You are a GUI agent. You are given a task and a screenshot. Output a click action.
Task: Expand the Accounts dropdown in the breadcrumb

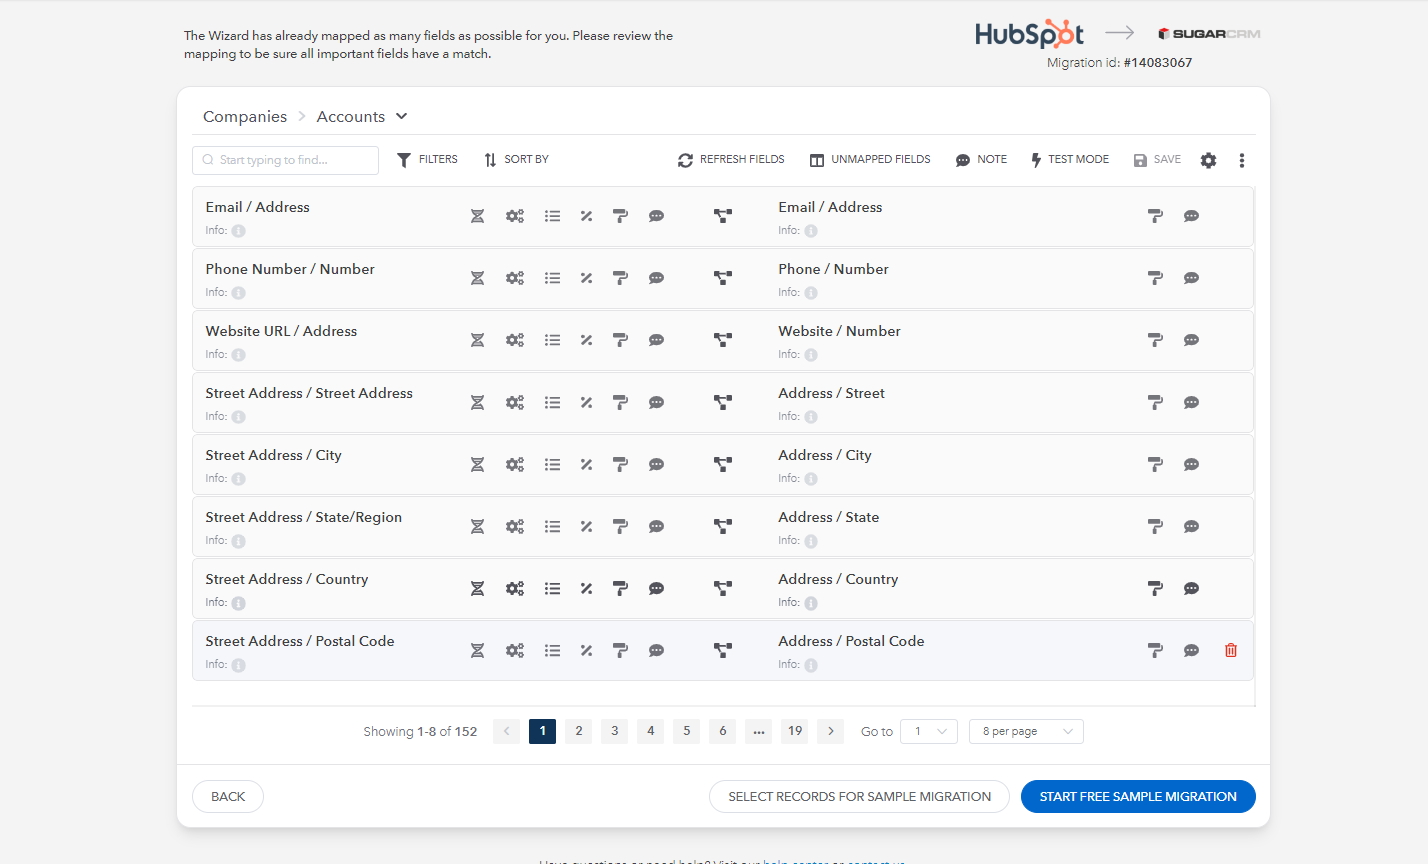point(402,116)
